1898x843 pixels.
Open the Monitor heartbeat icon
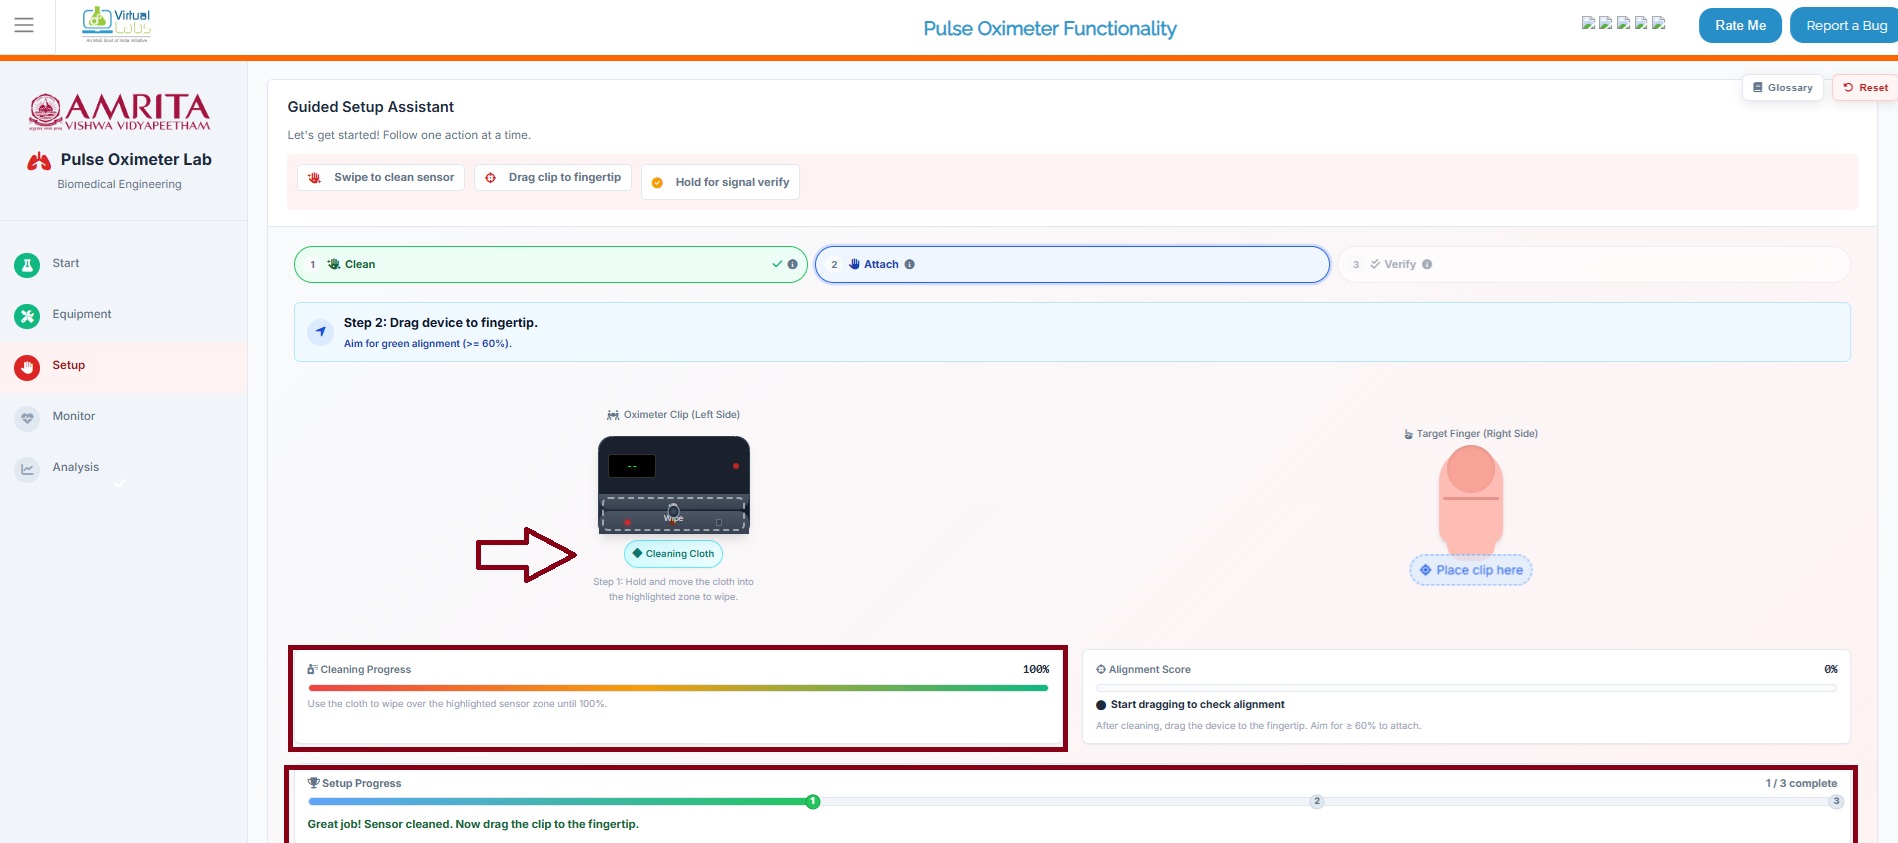(27, 418)
